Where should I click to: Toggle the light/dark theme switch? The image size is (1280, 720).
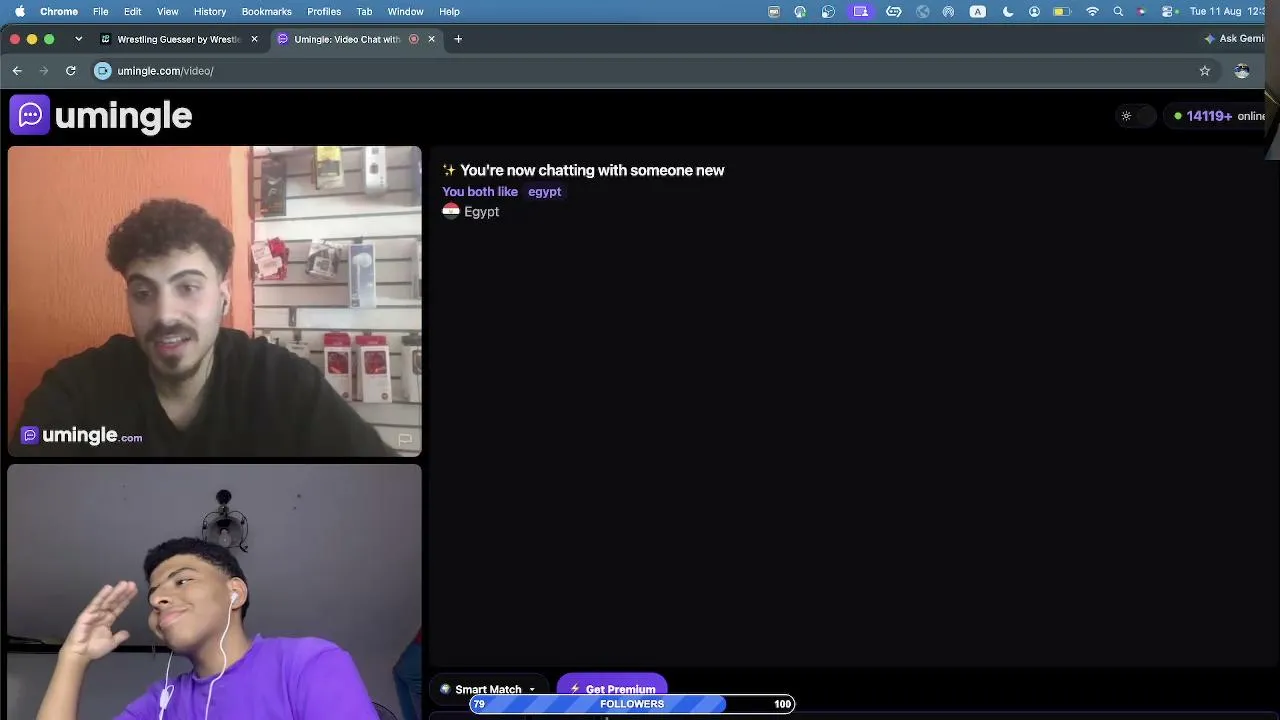1136,116
